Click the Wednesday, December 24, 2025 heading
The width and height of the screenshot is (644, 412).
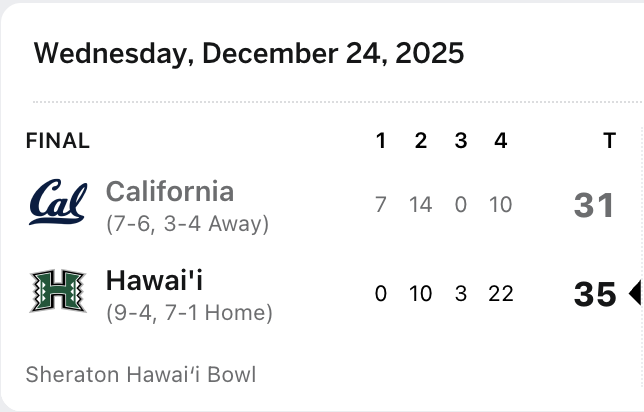tap(249, 53)
